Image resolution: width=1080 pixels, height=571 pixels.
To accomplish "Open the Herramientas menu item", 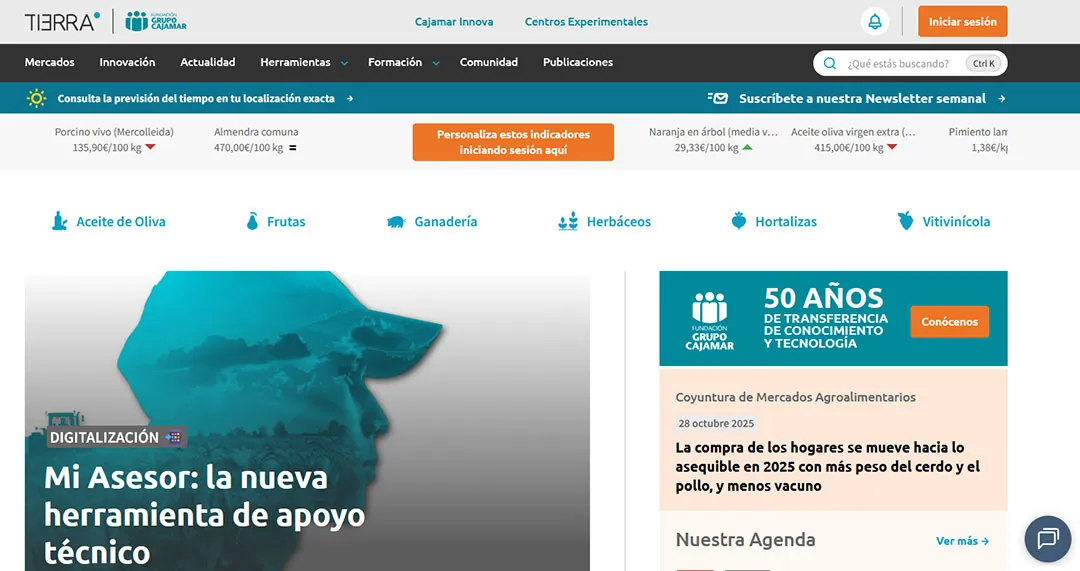I will 295,62.
